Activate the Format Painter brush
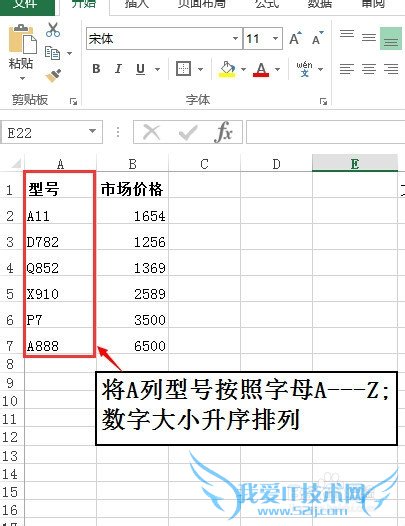The width and height of the screenshot is (405, 526). (54, 75)
